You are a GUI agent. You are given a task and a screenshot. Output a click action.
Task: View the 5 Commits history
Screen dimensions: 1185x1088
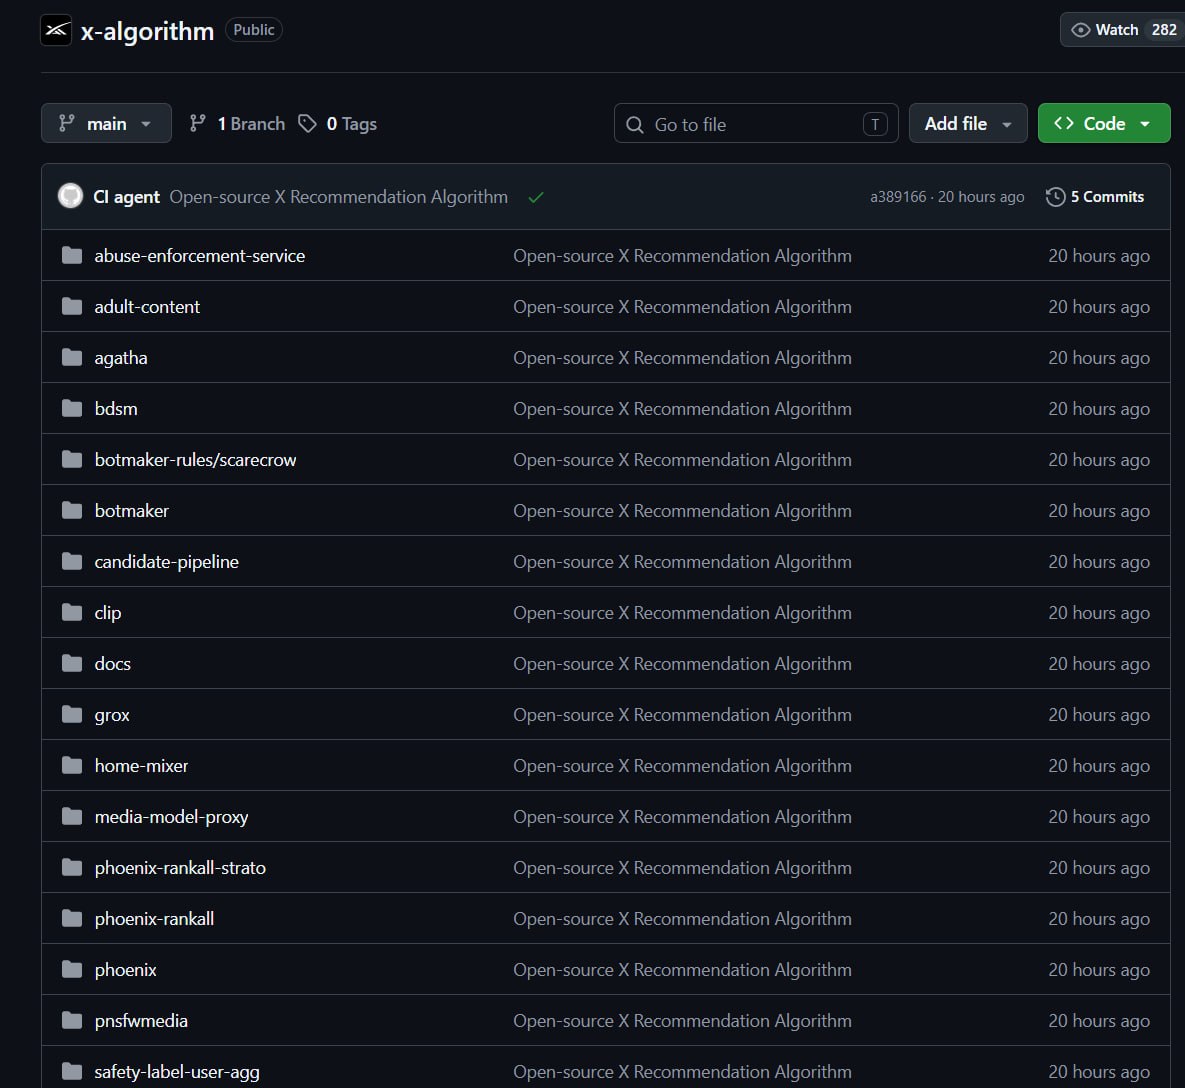(x=1095, y=197)
